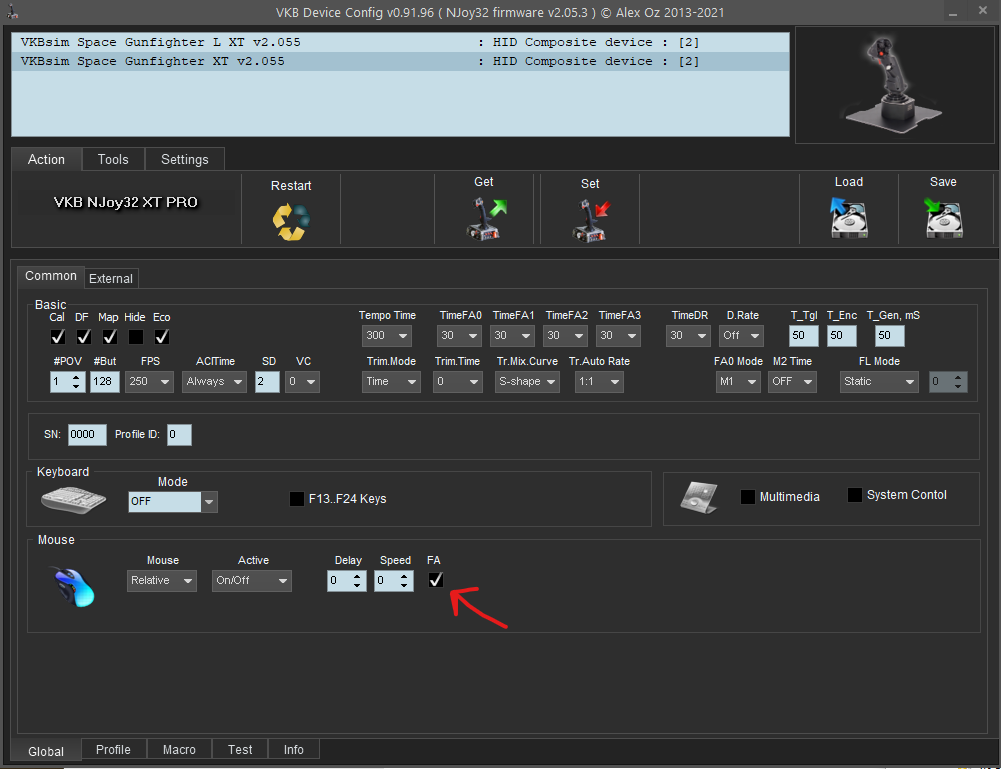Viewport: 1001px width, 769px height.
Task: Toggle the Multimedia checkbox
Action: [x=747, y=497]
